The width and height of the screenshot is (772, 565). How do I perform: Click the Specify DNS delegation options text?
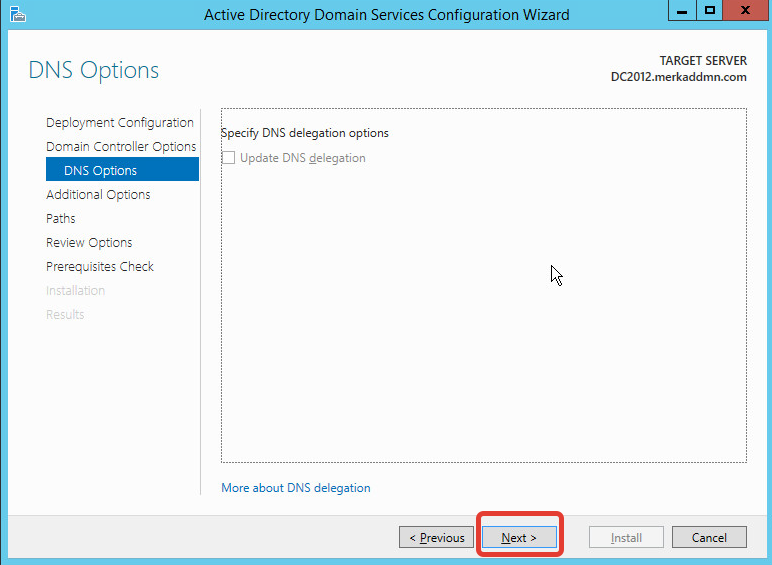(x=305, y=133)
